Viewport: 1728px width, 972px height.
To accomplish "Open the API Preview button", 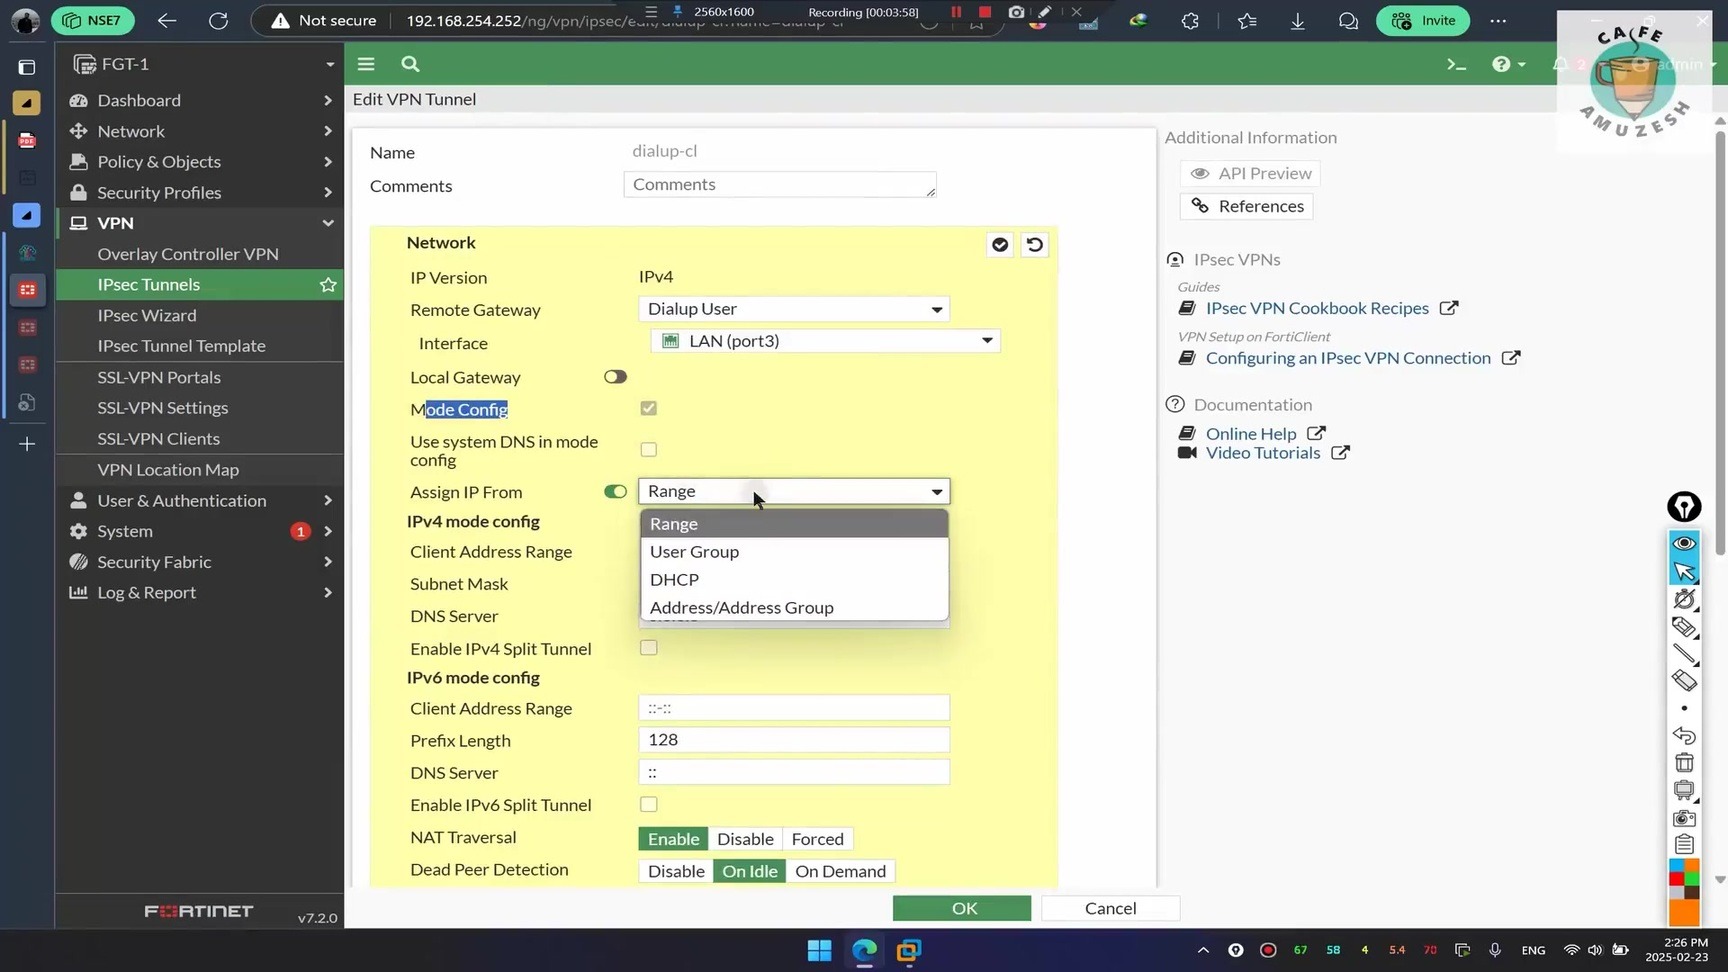I will (x=1250, y=174).
